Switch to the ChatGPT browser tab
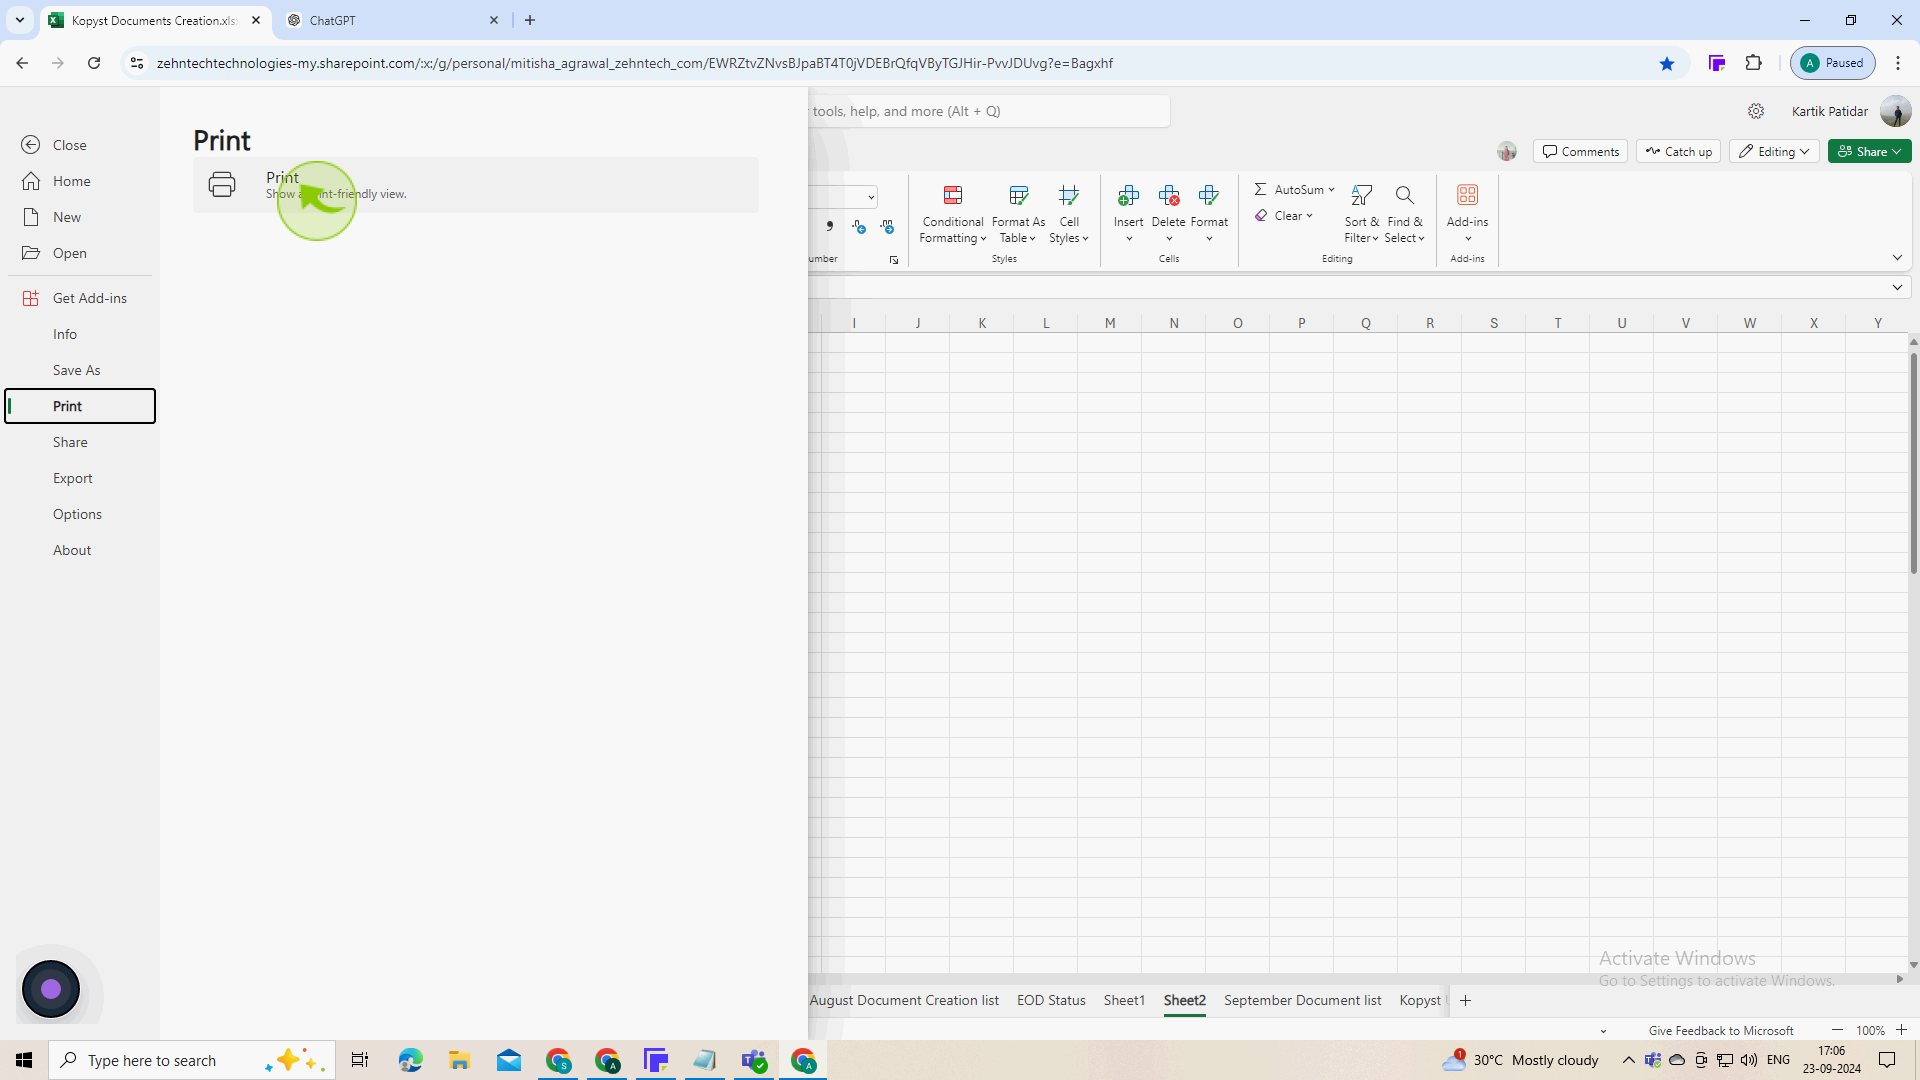This screenshot has height=1080, width=1920. tap(390, 20)
